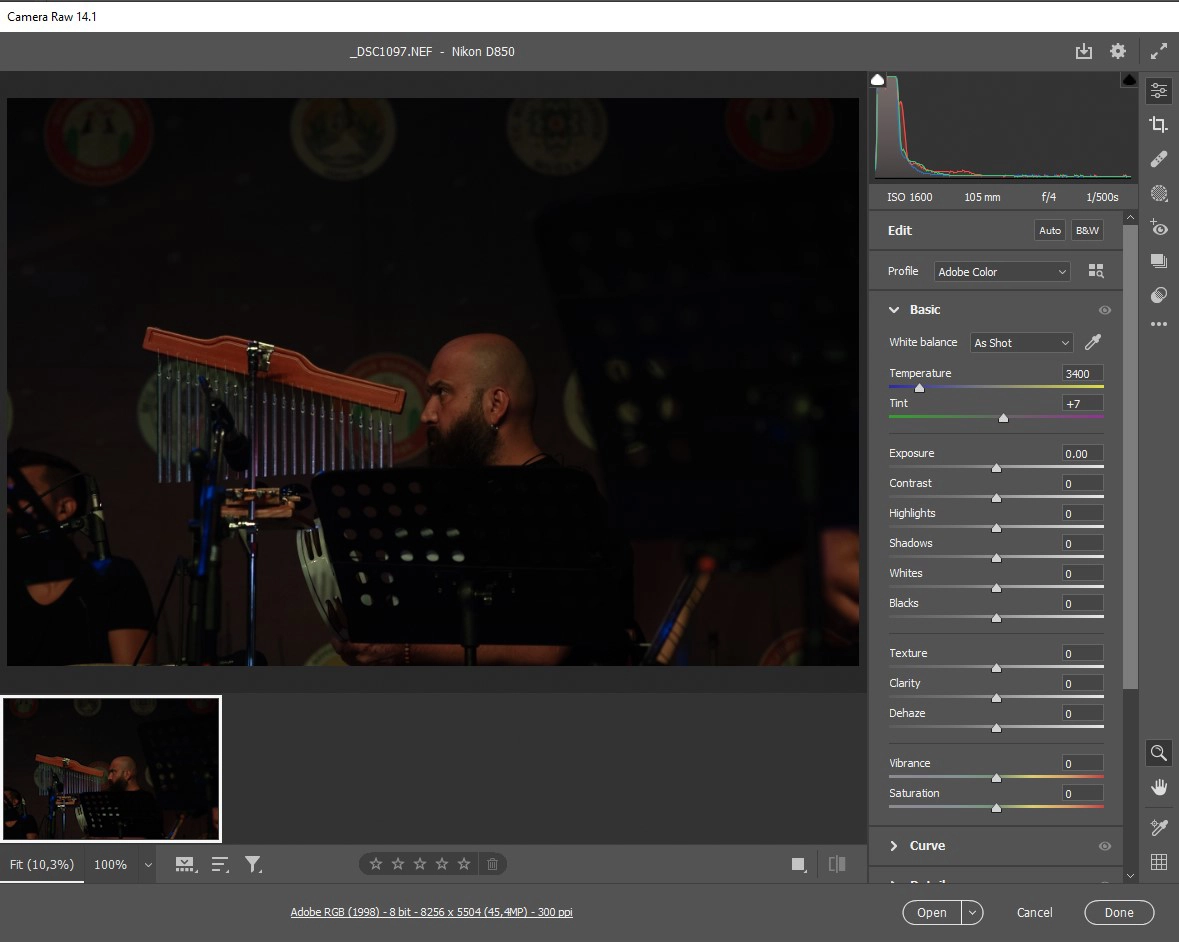The height and width of the screenshot is (942, 1179).
Task: Select the Red Eye removal tool
Action: (x=1159, y=227)
